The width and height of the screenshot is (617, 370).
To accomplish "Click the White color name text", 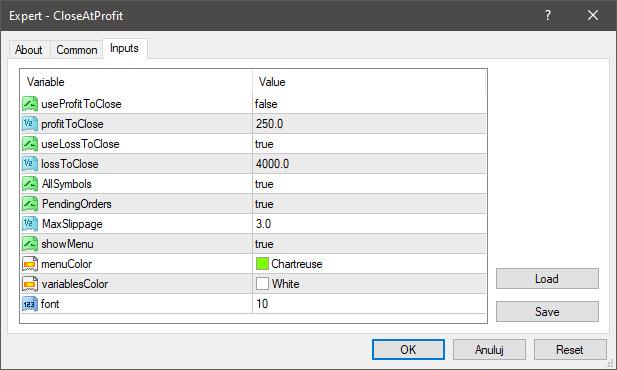I will pos(286,284).
